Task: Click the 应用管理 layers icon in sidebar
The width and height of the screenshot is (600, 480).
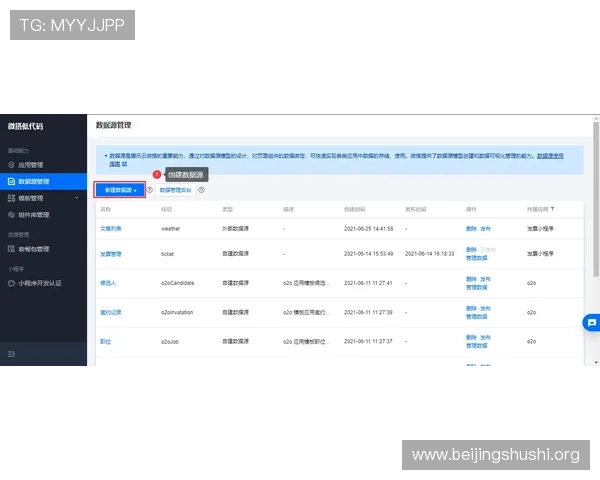Action: click(11, 165)
